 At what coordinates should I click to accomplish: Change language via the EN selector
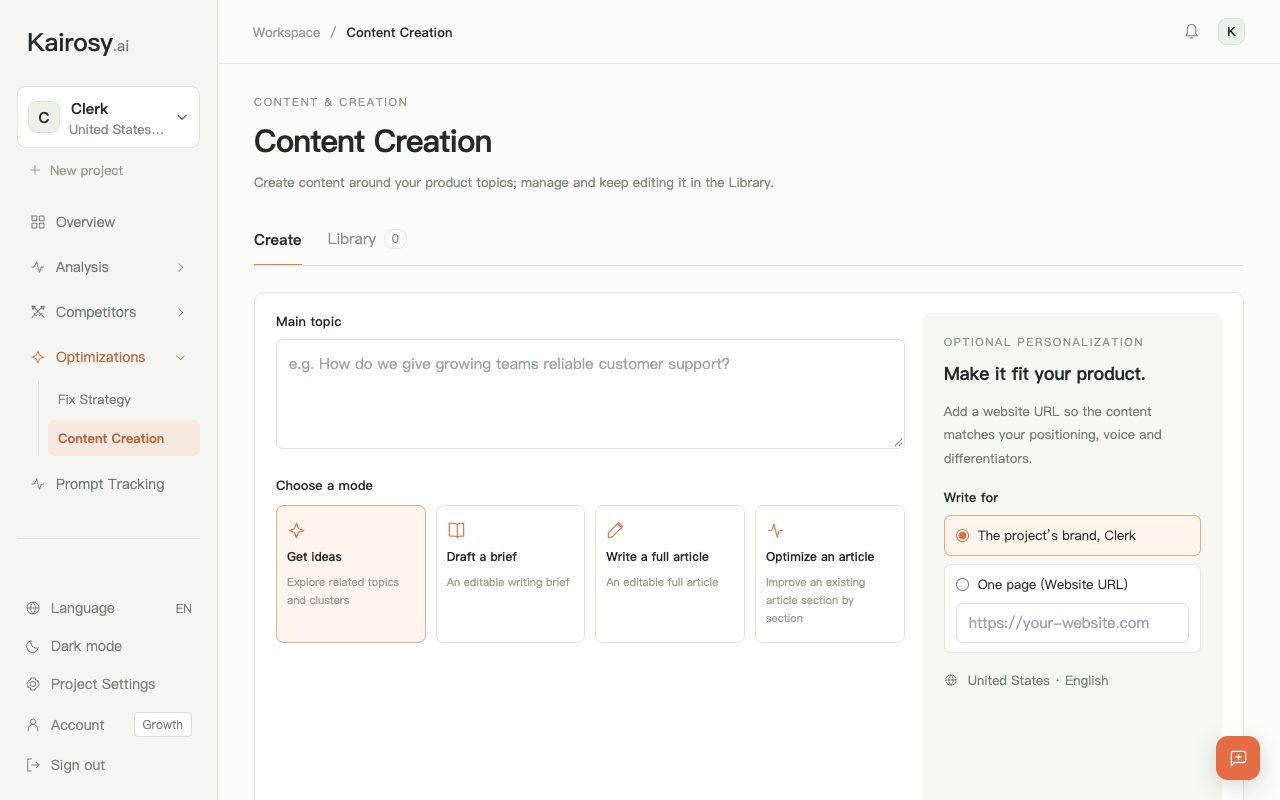[x=183, y=608]
